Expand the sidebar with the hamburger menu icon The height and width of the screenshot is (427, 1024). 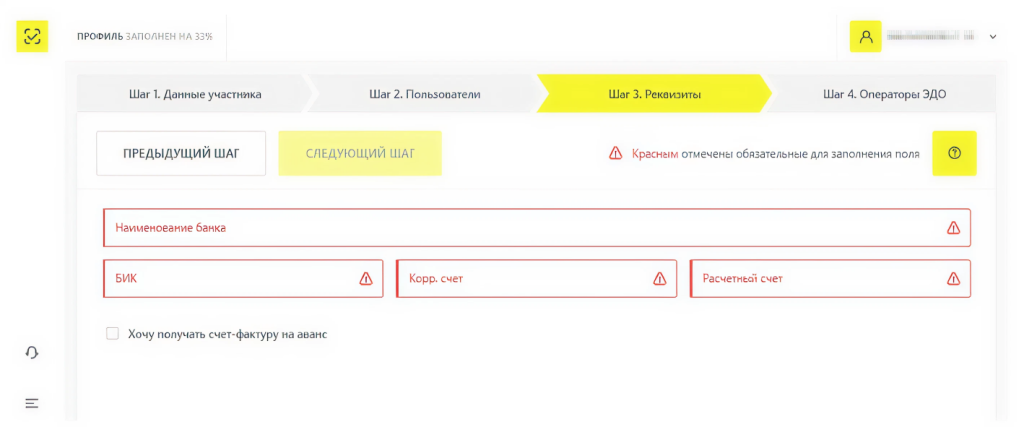point(32,403)
